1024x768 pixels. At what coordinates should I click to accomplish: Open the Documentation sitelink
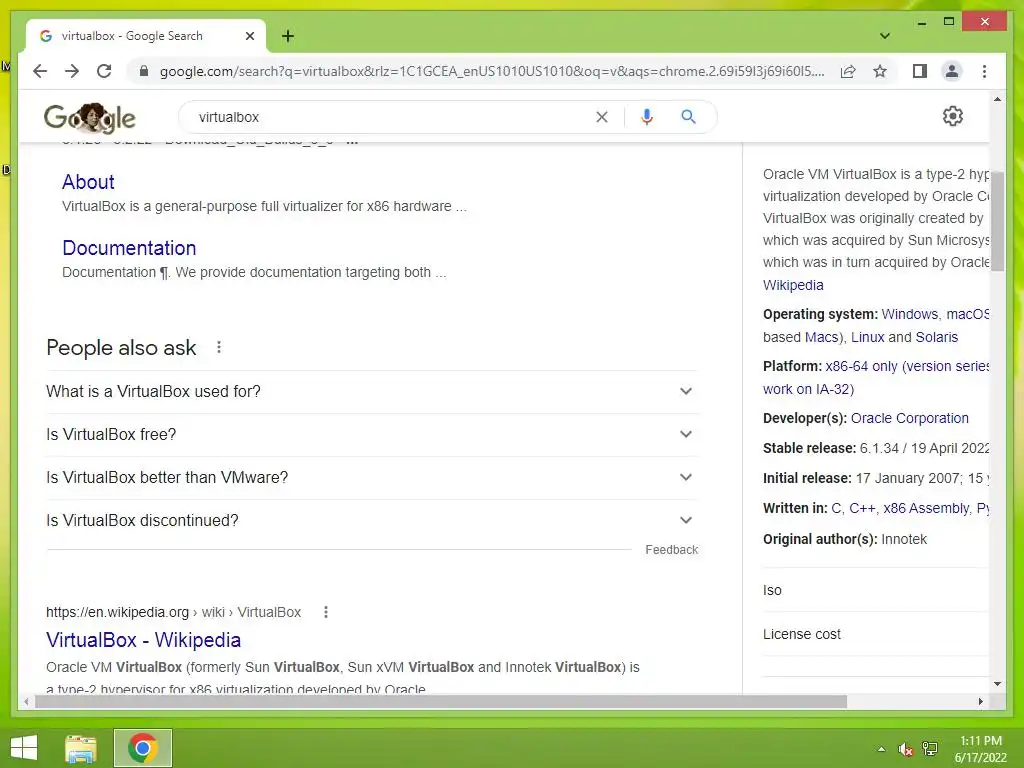tap(129, 248)
